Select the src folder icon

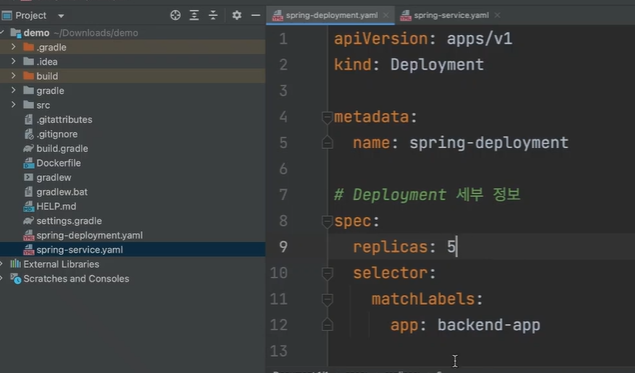point(28,105)
